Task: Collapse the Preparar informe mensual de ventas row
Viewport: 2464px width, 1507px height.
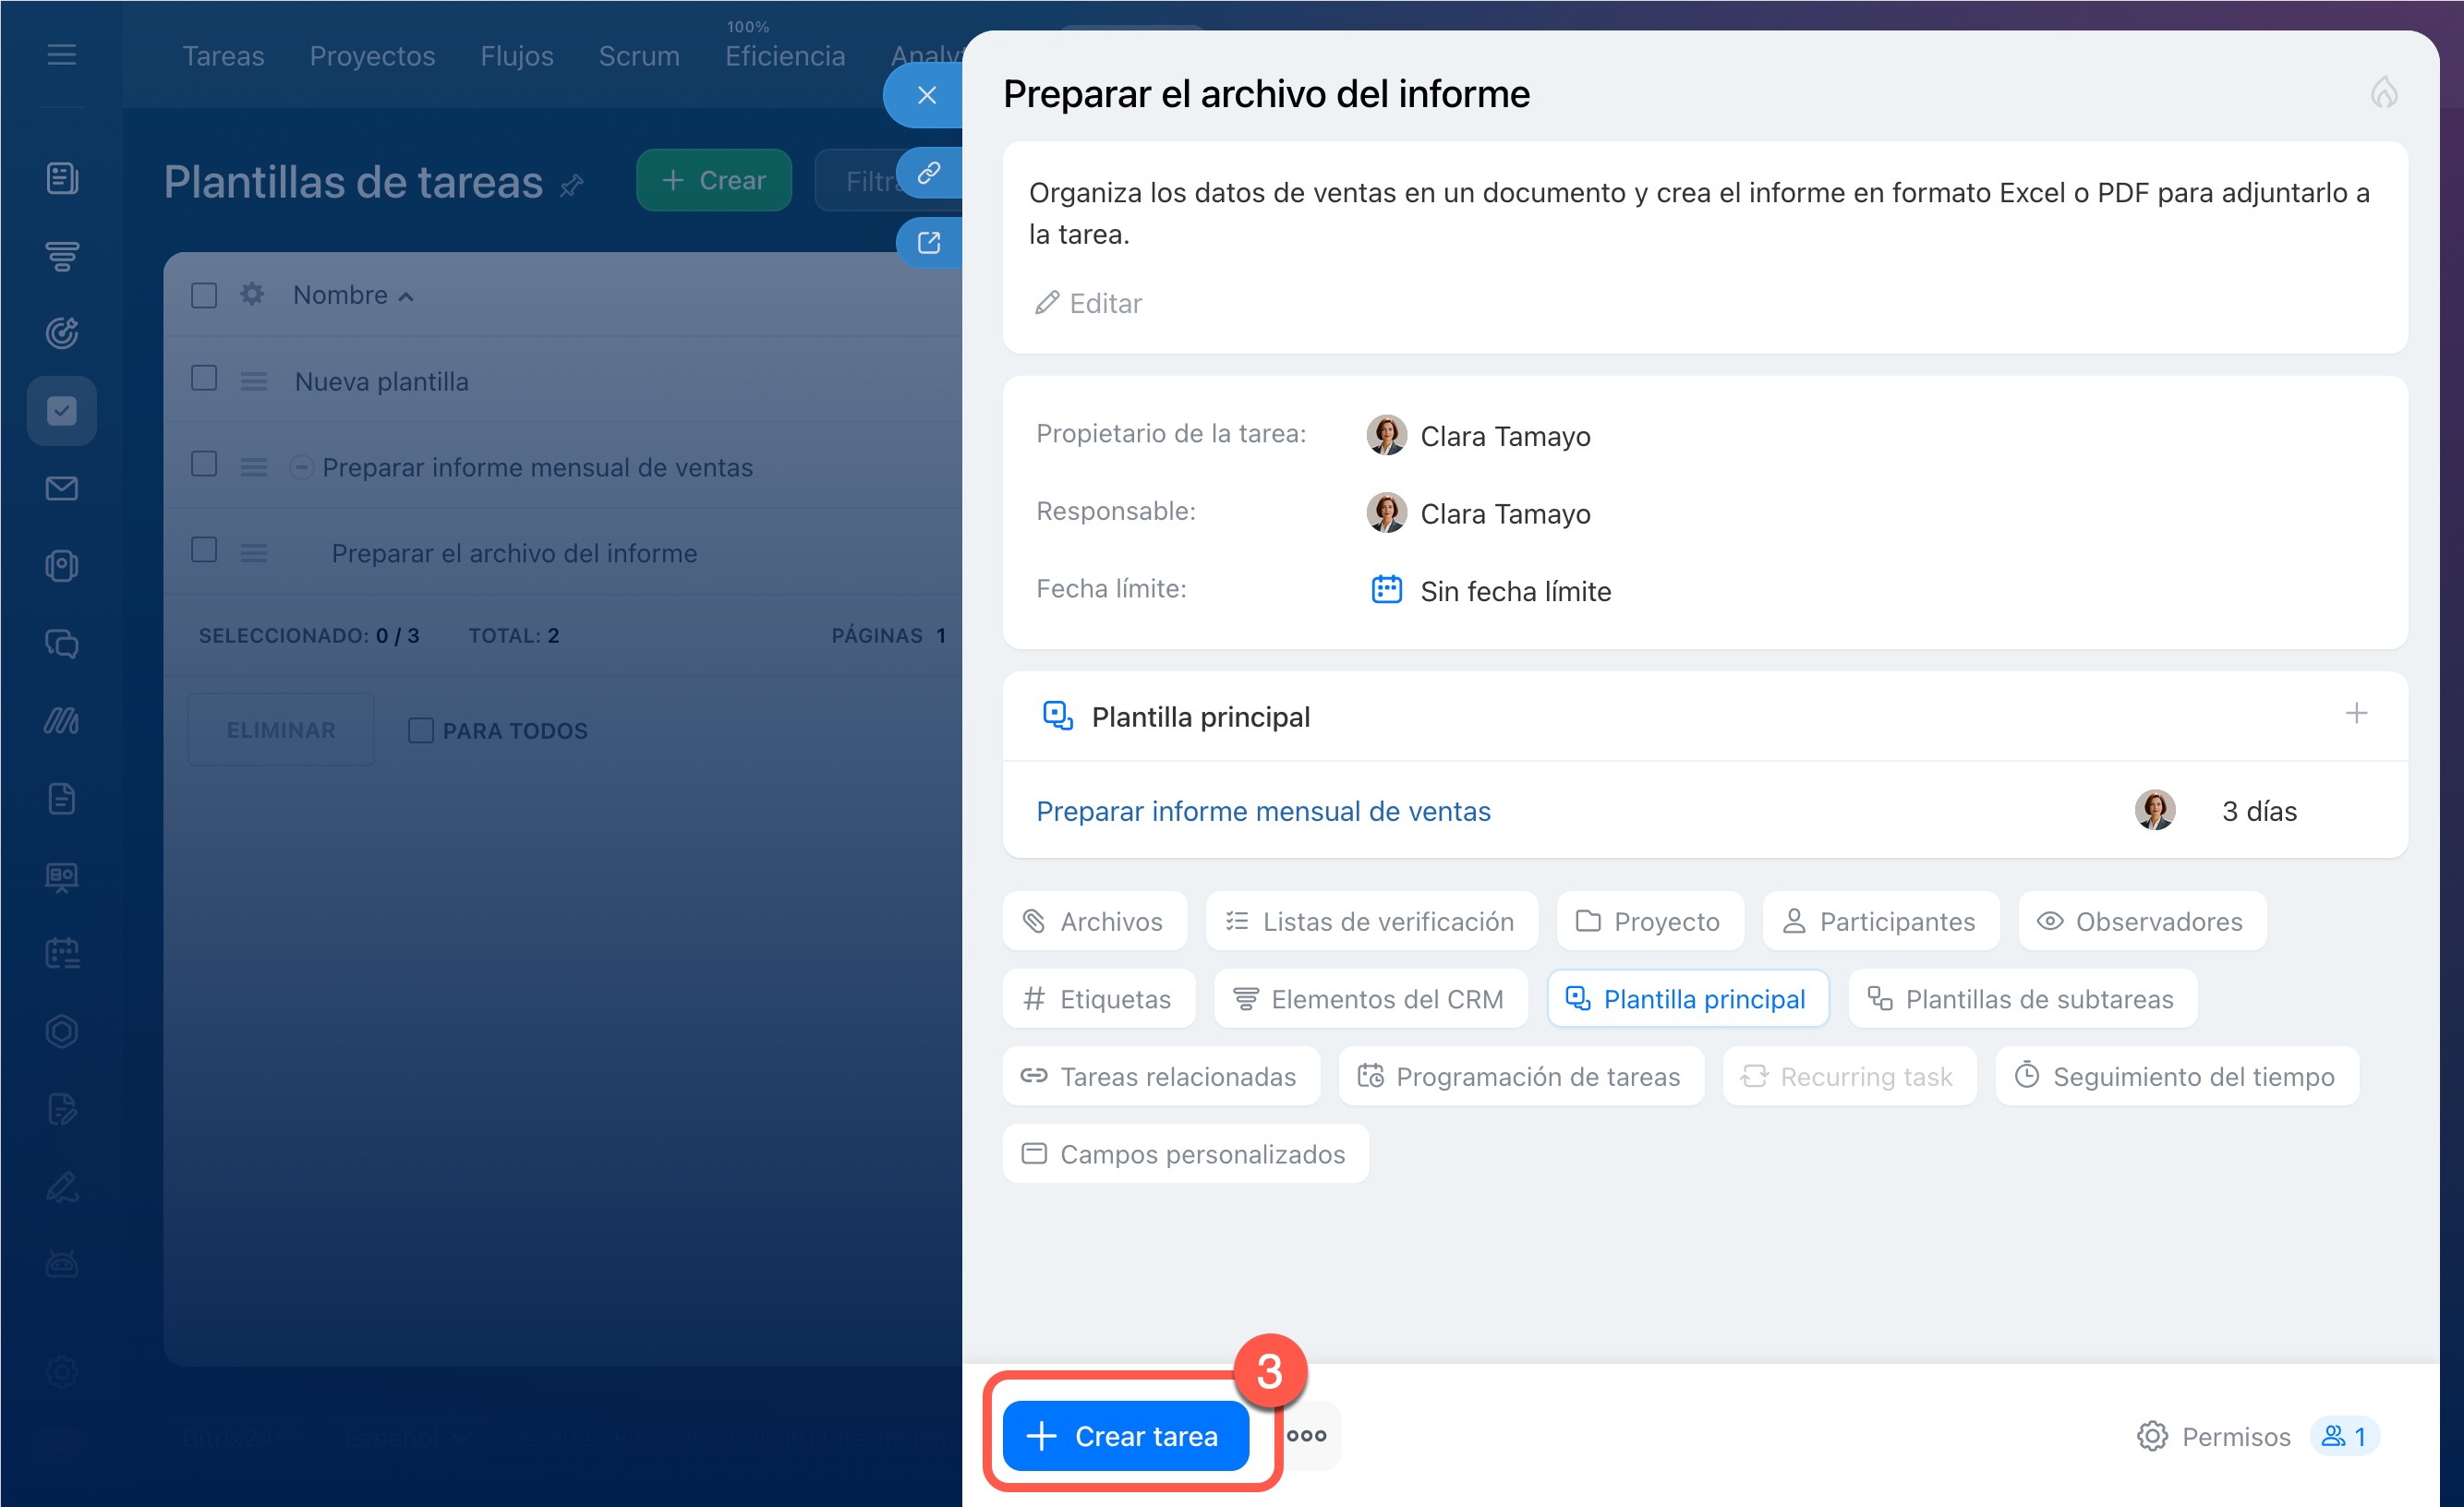Action: (302, 467)
